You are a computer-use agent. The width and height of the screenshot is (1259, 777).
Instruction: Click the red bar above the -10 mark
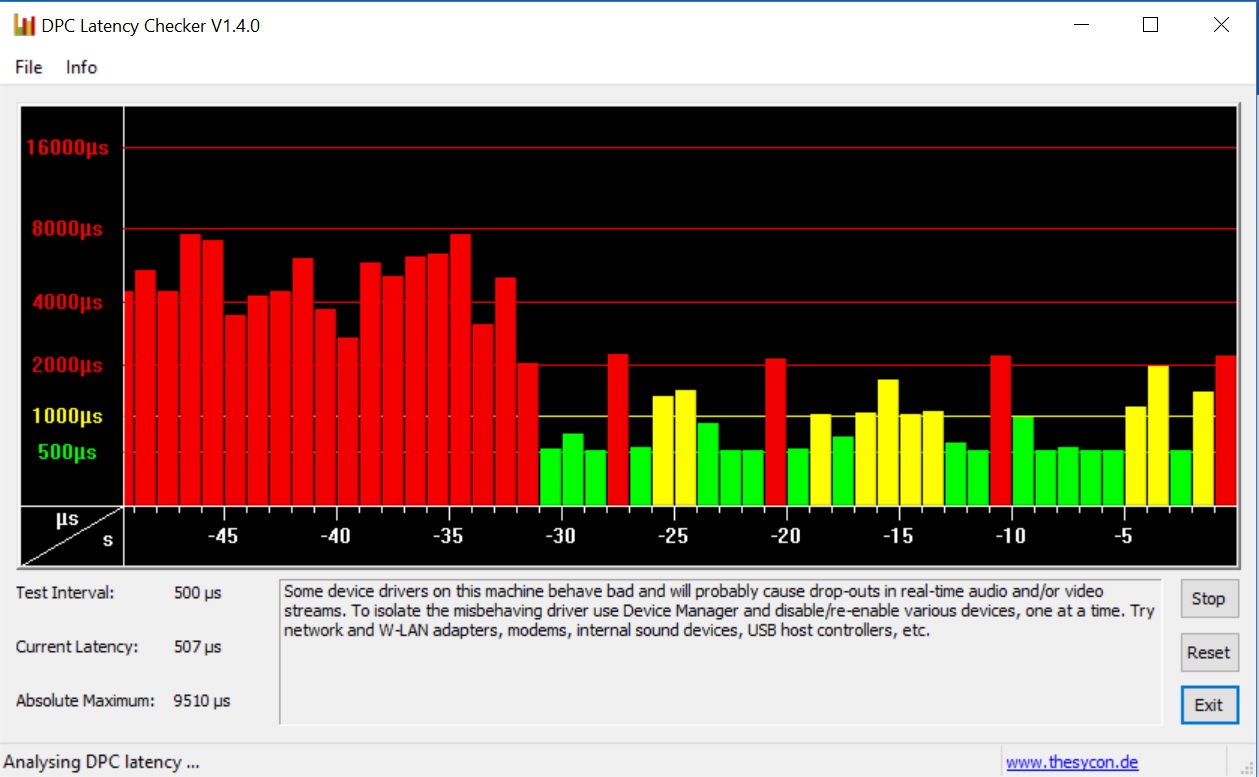1000,430
